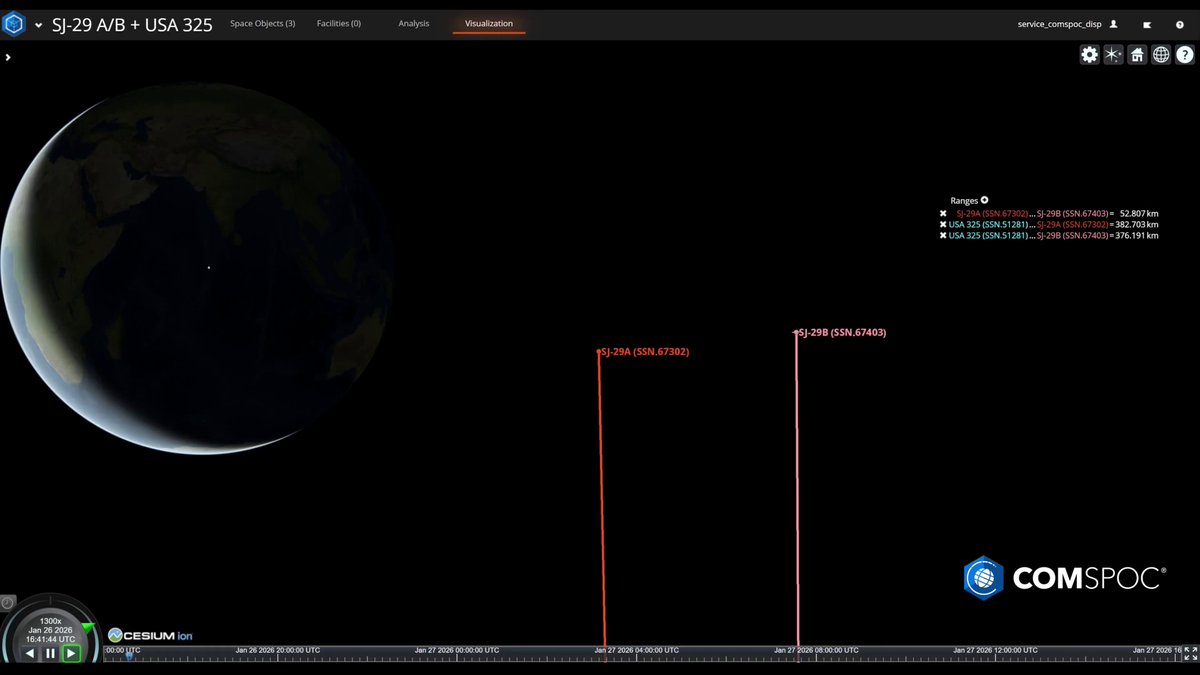Image resolution: width=1200 pixels, height=675 pixels.
Task: Reset view with the home icon
Action: tap(1137, 55)
